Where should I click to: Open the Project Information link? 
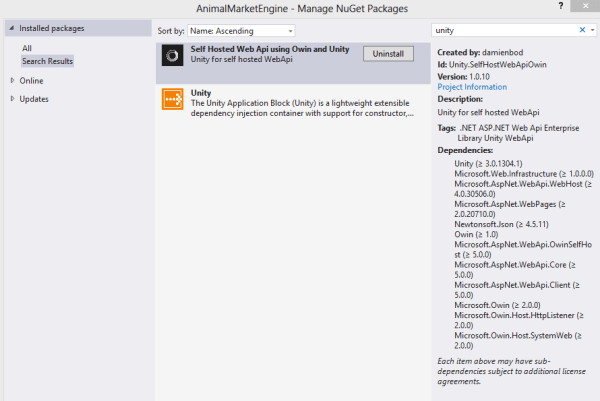pos(473,86)
